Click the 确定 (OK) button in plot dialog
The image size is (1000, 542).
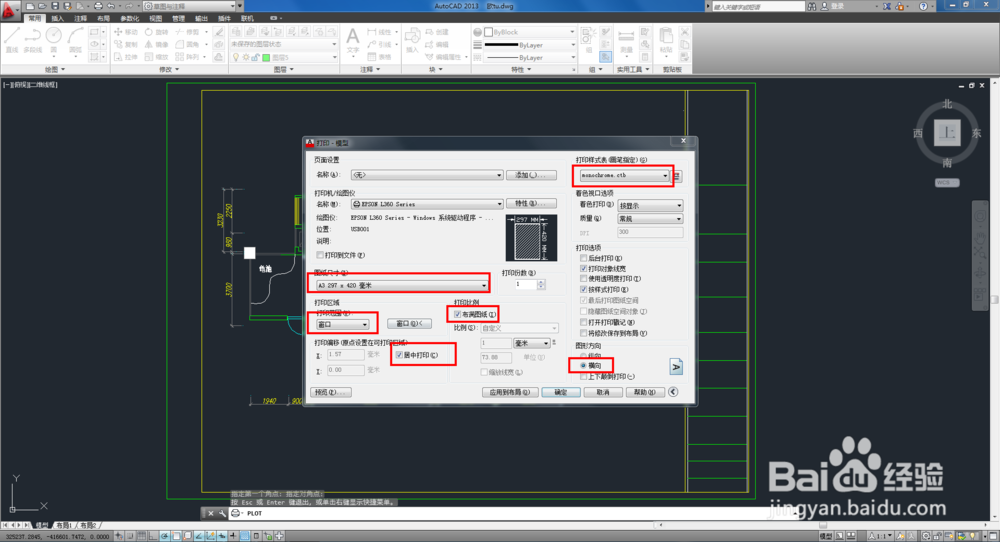point(561,392)
